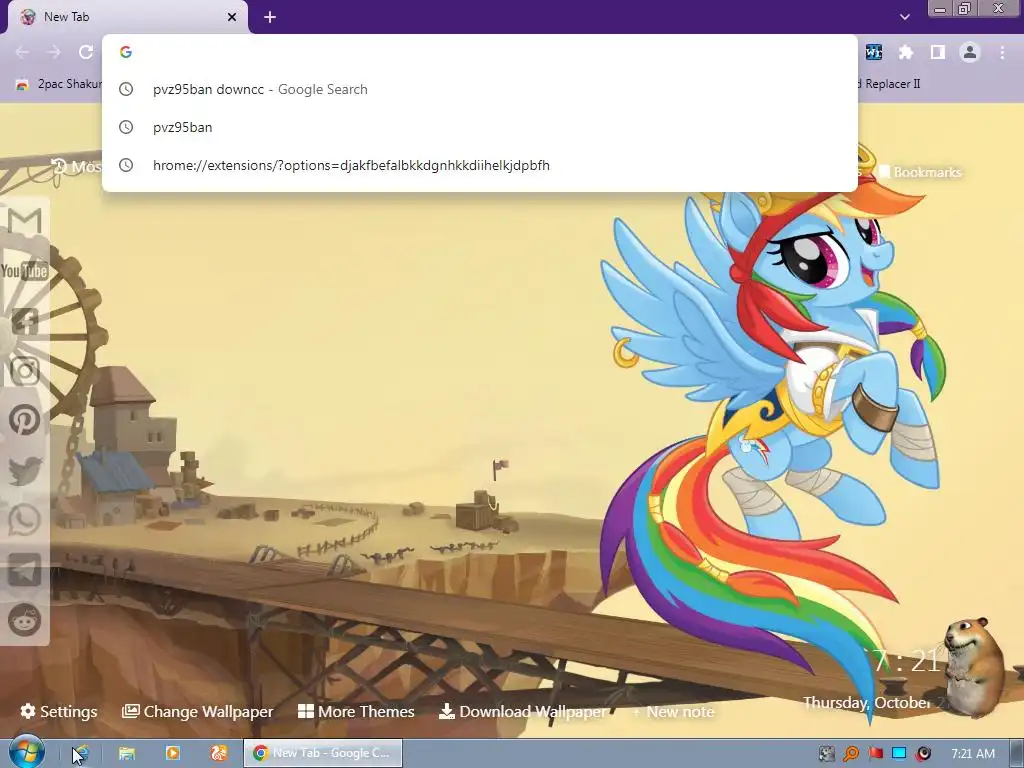
Task: Open Reddit from the sidebar
Action: pos(25,620)
